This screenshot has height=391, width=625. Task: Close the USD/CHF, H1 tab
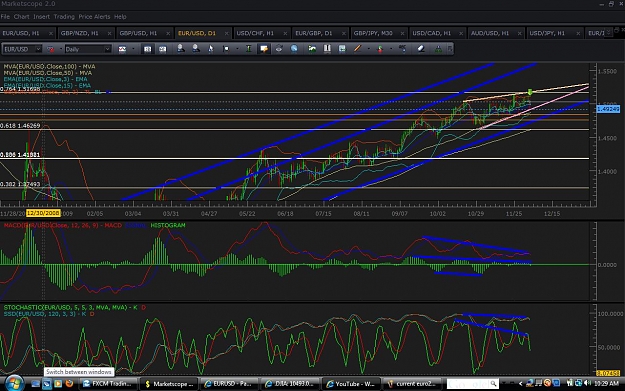285,33
